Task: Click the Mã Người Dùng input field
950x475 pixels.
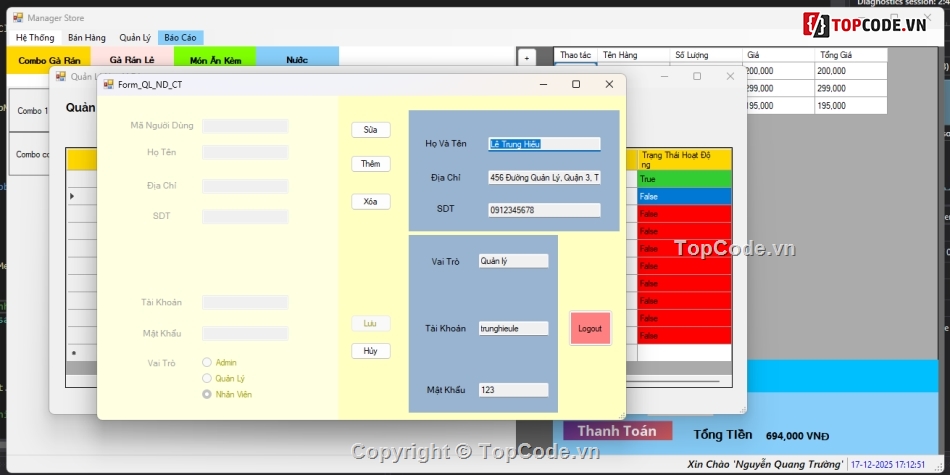Action: pyautogui.click(x=245, y=126)
